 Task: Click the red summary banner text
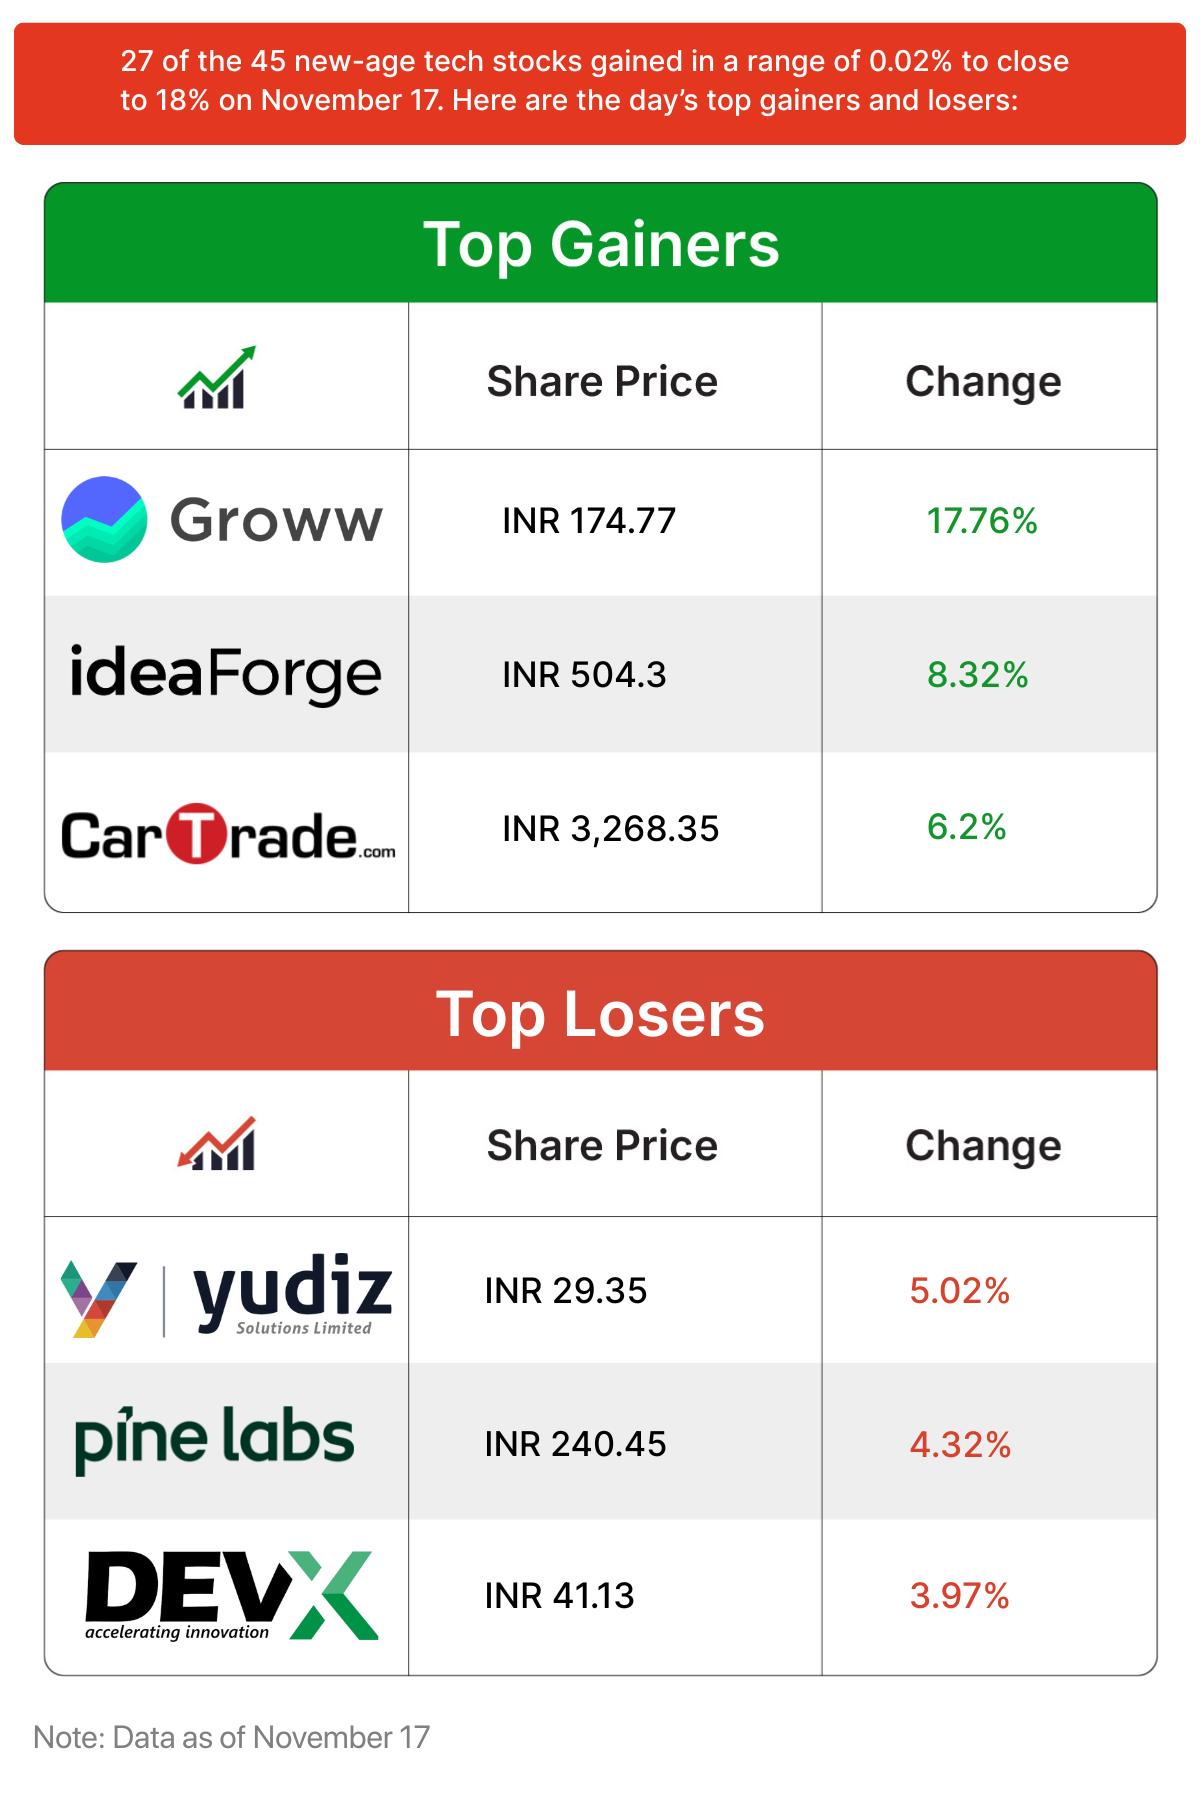click(595, 81)
